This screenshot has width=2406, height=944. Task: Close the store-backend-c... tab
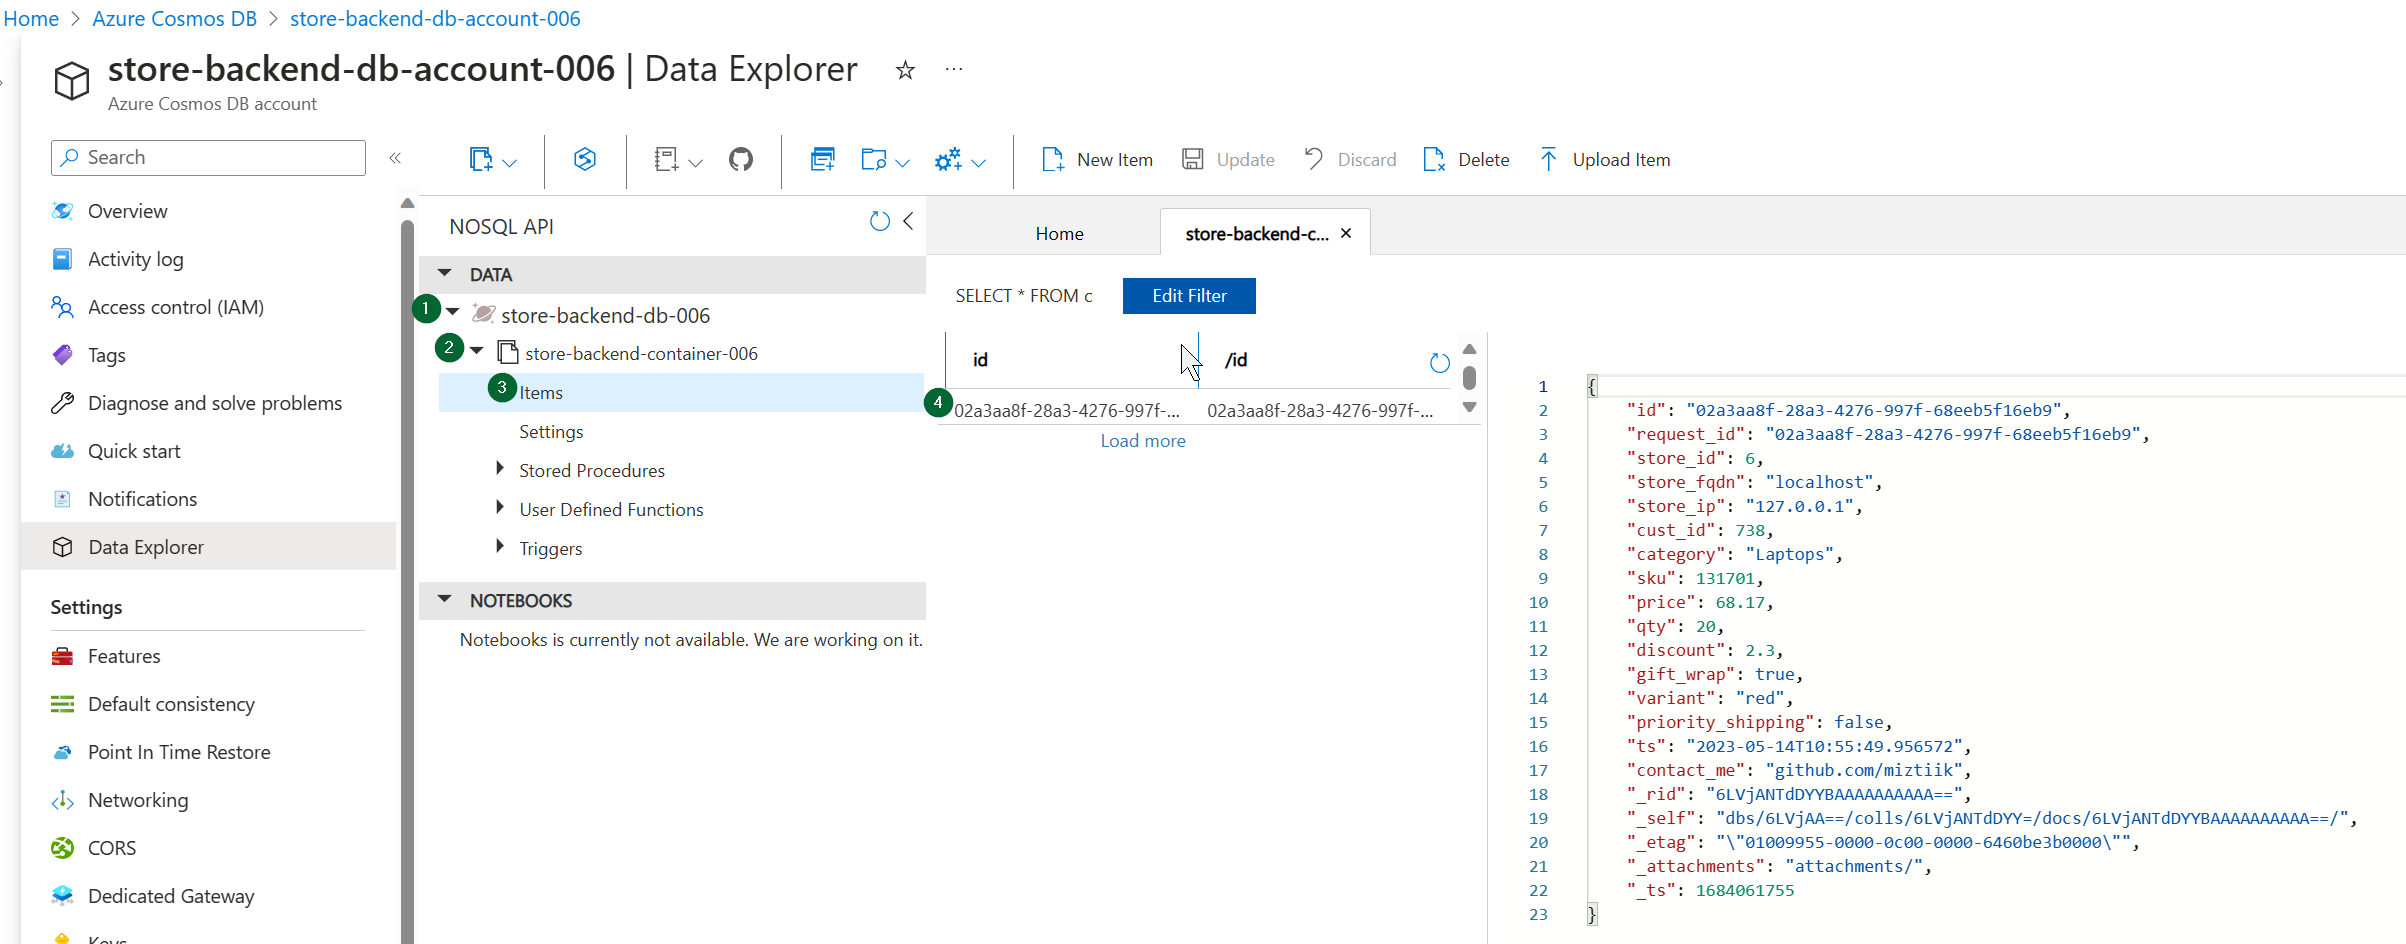pos(1346,233)
